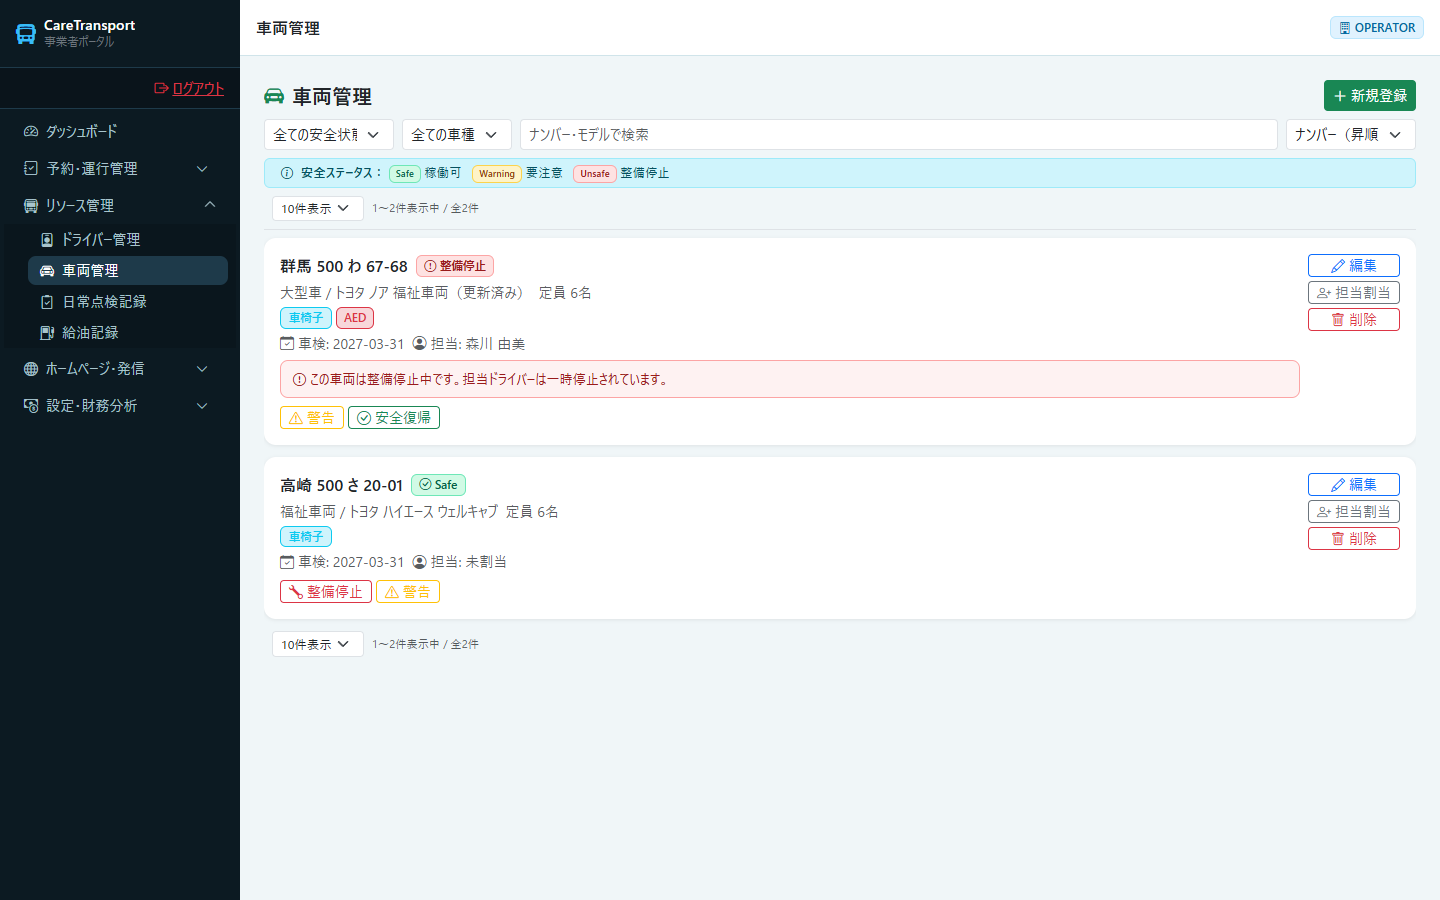This screenshot has width=1440, height=900.
Task: Click the リソース管理 bus icon
Action: (31, 205)
